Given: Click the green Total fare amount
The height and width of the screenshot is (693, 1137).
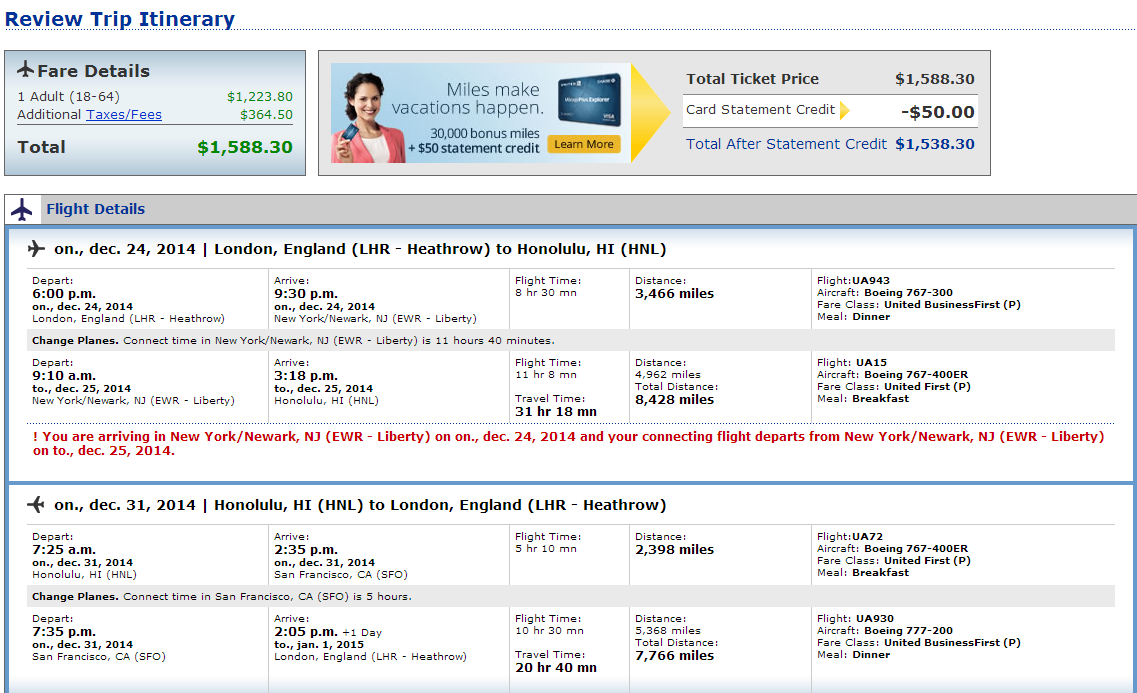Looking at the screenshot, I should pyautogui.click(x=244, y=147).
